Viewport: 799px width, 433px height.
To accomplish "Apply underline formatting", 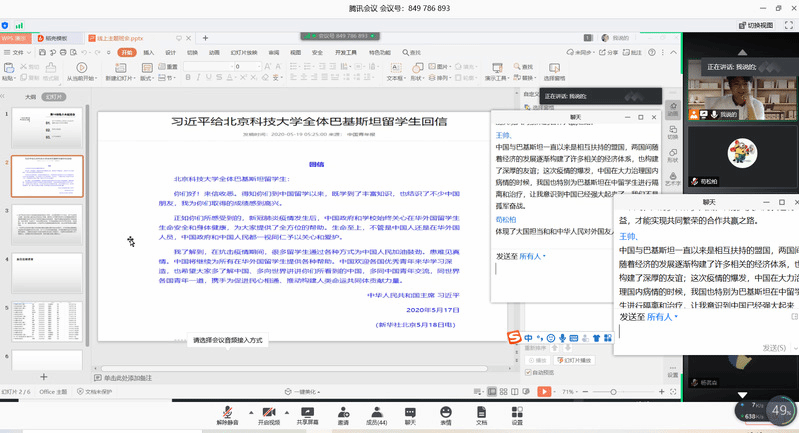I will [208, 77].
